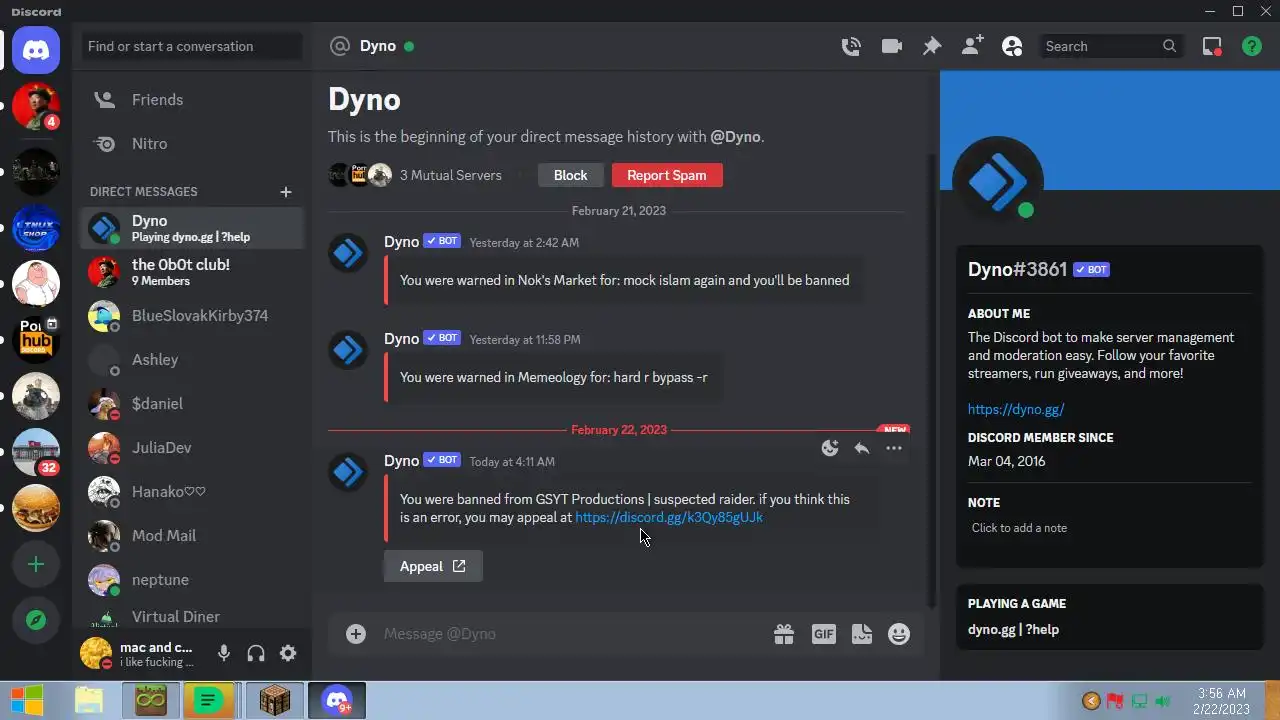The width and height of the screenshot is (1280, 720).
Task: Click Dyno username in first warning message
Action: point(401,242)
